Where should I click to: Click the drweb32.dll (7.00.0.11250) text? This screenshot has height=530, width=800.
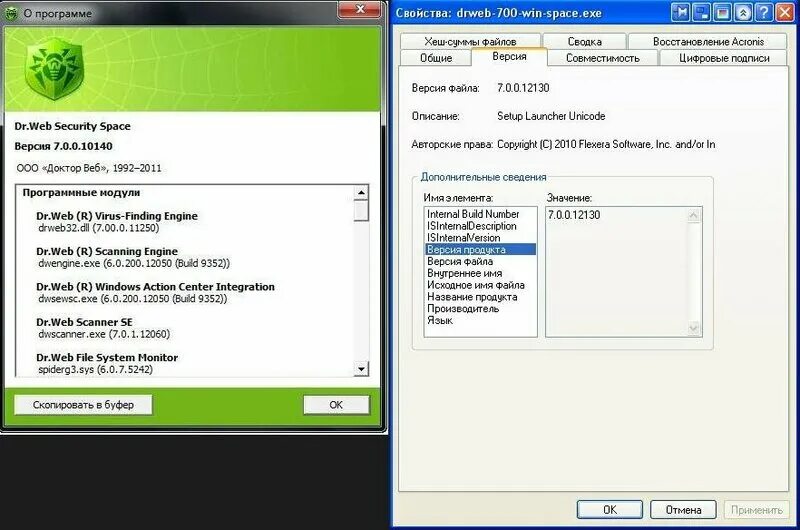pyautogui.click(x=98, y=228)
